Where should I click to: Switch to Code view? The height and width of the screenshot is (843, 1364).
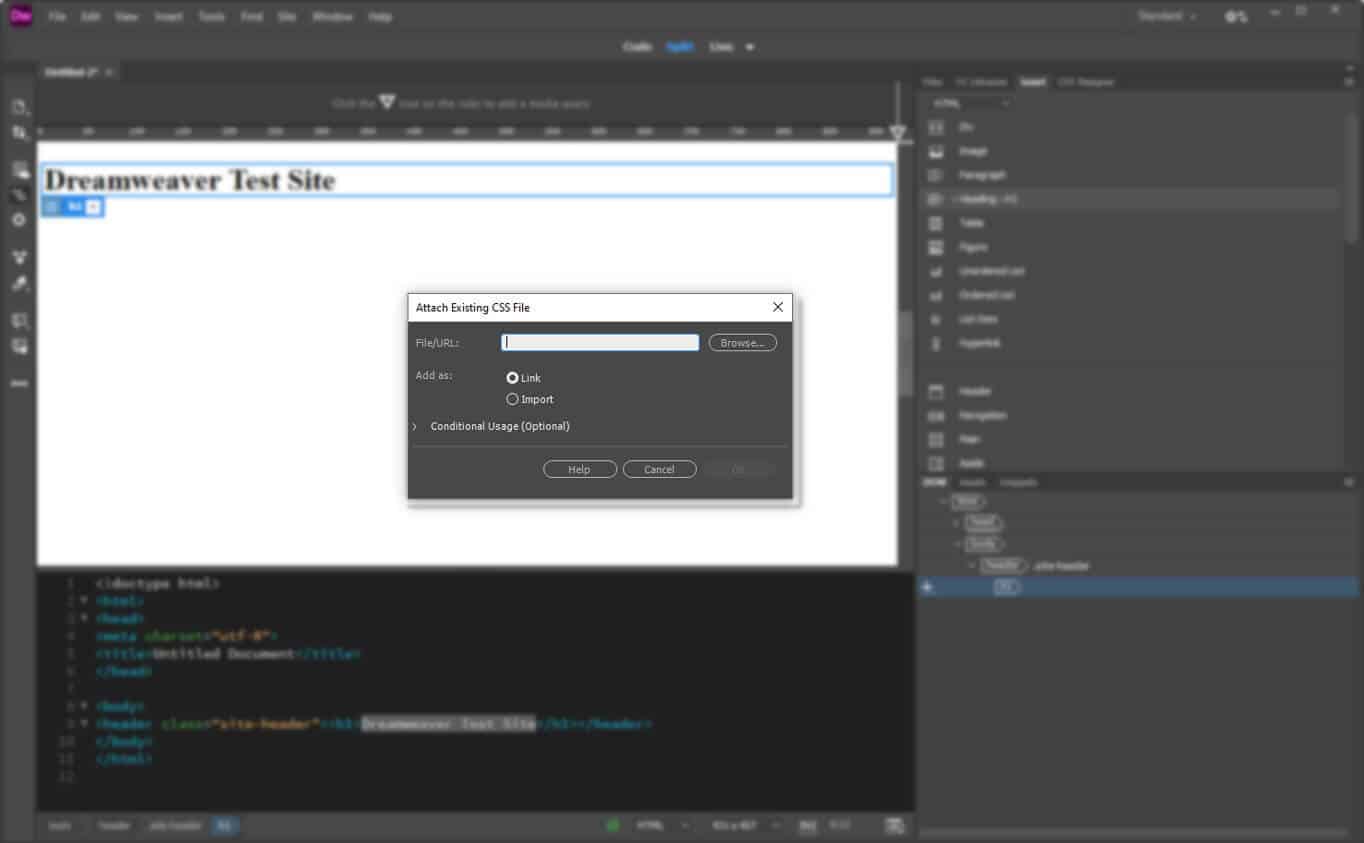(x=637, y=47)
